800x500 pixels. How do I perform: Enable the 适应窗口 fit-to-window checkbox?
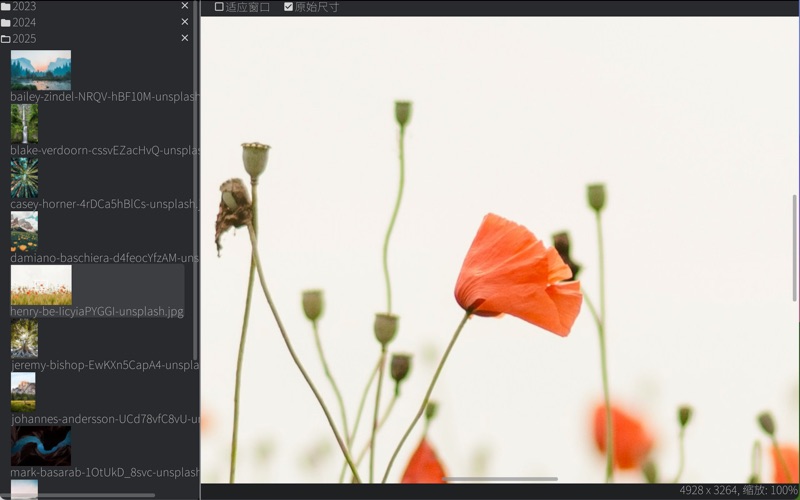220,7
